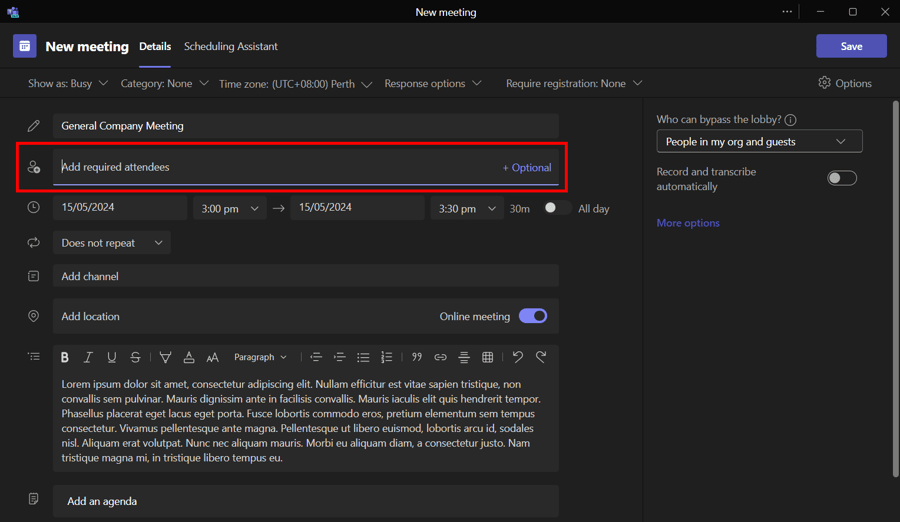Underline the selected text
This screenshot has width=900, height=522.
pos(111,357)
